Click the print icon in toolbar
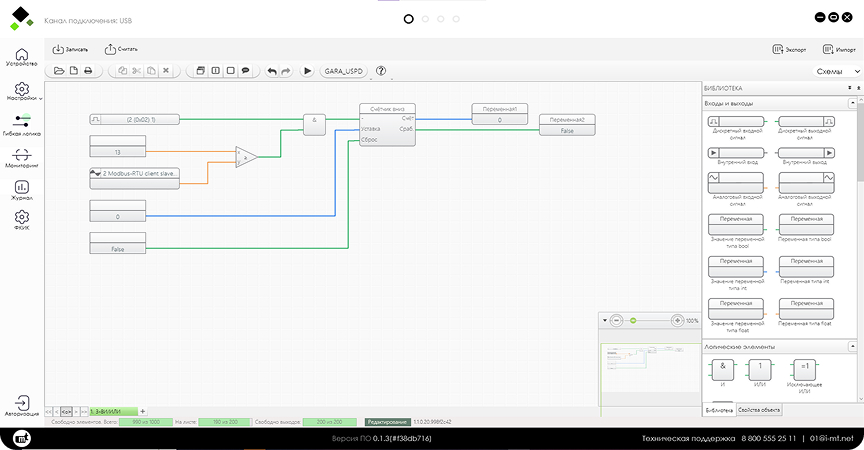864x450 pixels. tap(88, 71)
